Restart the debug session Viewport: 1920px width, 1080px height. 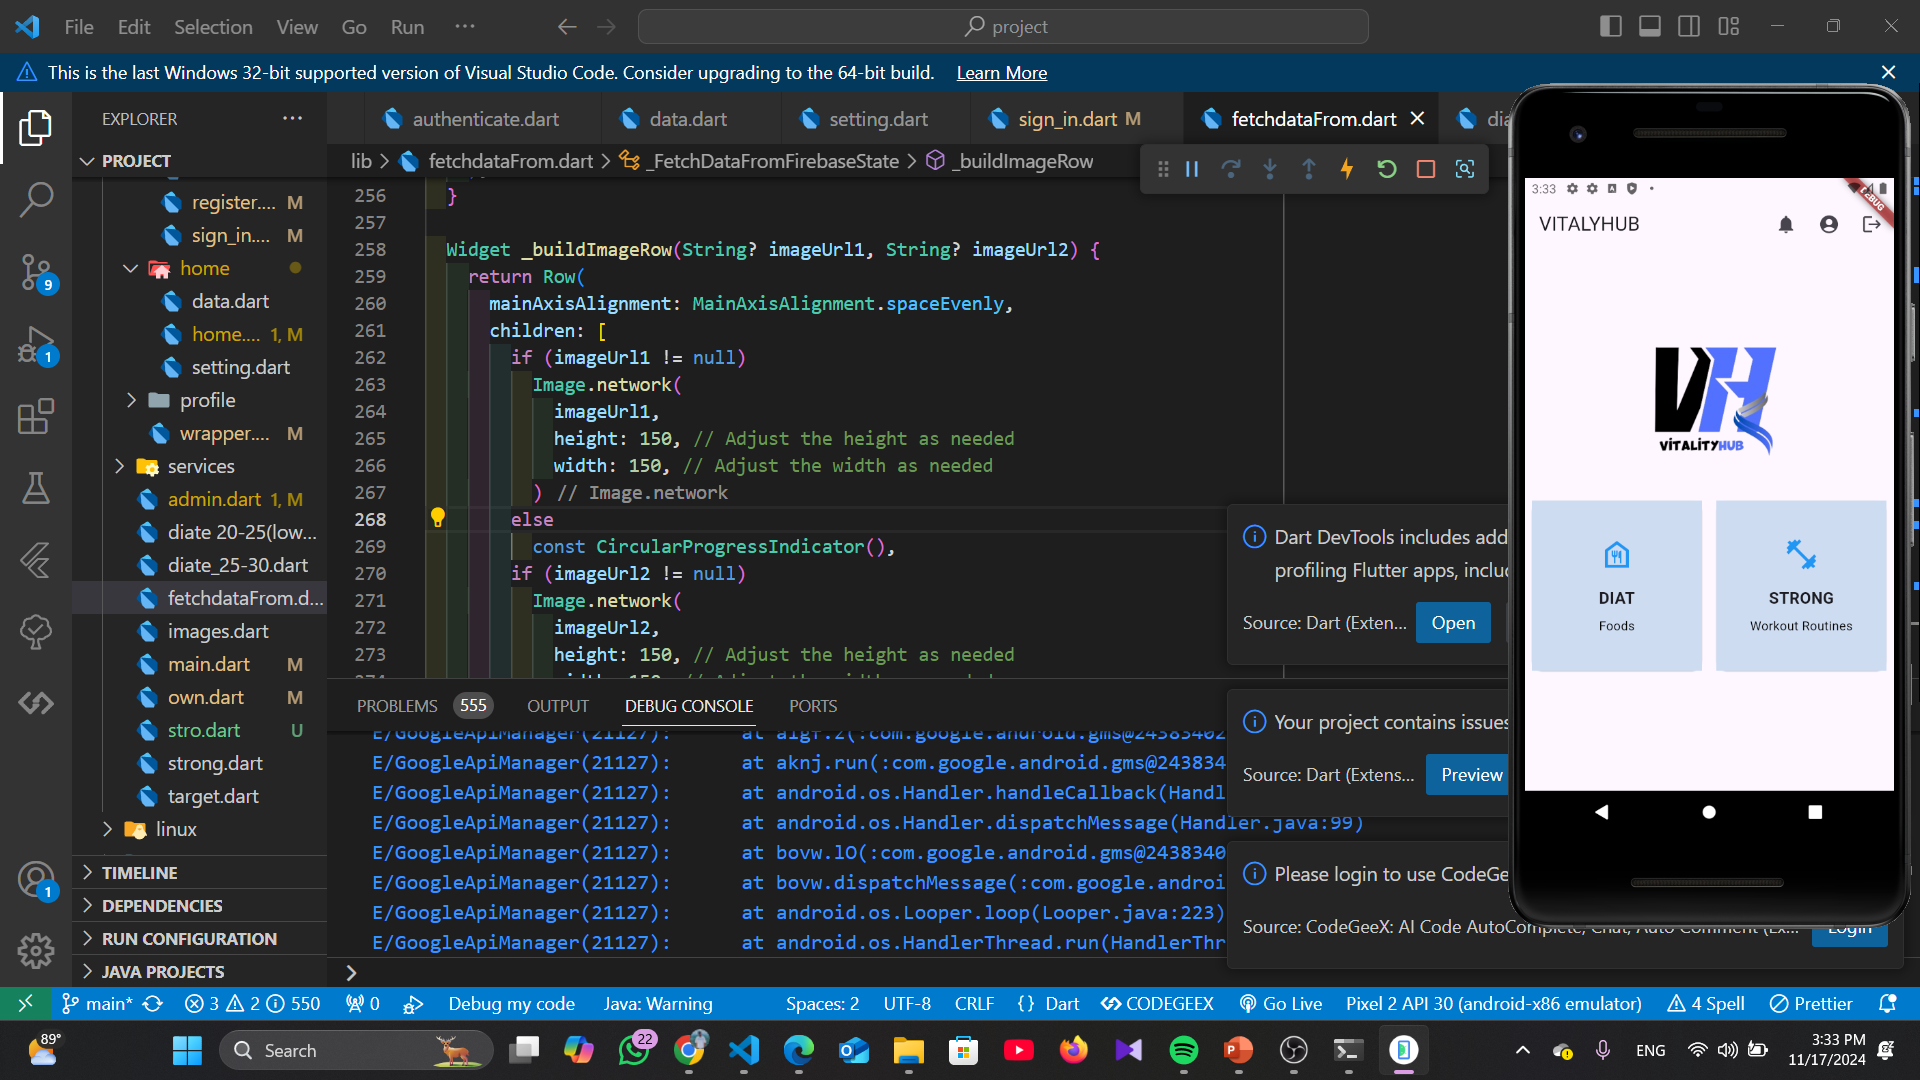(x=1387, y=169)
